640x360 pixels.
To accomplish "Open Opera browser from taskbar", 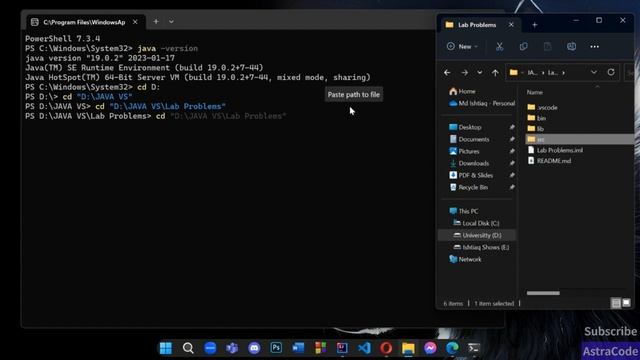I will (x=386, y=348).
